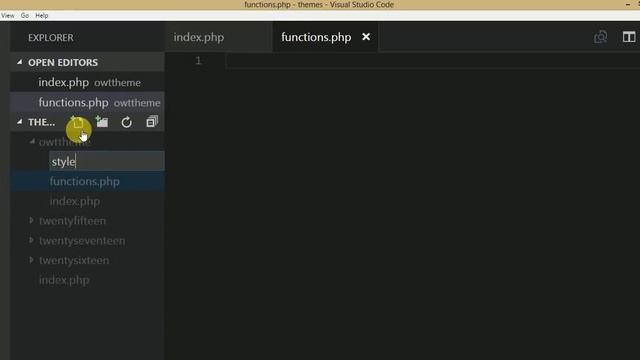640x360 pixels.
Task: Open the changes view icon at top right
Action: (x=600, y=37)
